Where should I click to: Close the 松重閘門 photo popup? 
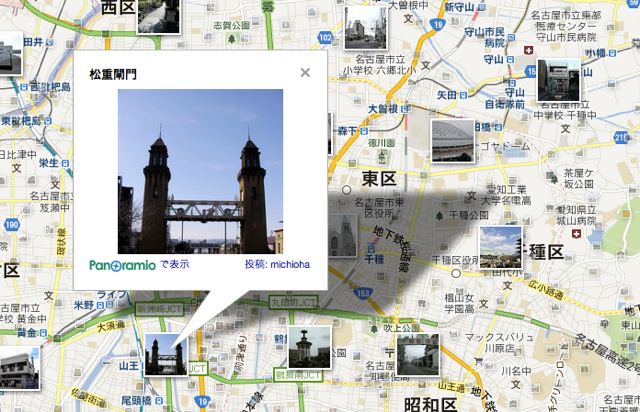point(305,73)
